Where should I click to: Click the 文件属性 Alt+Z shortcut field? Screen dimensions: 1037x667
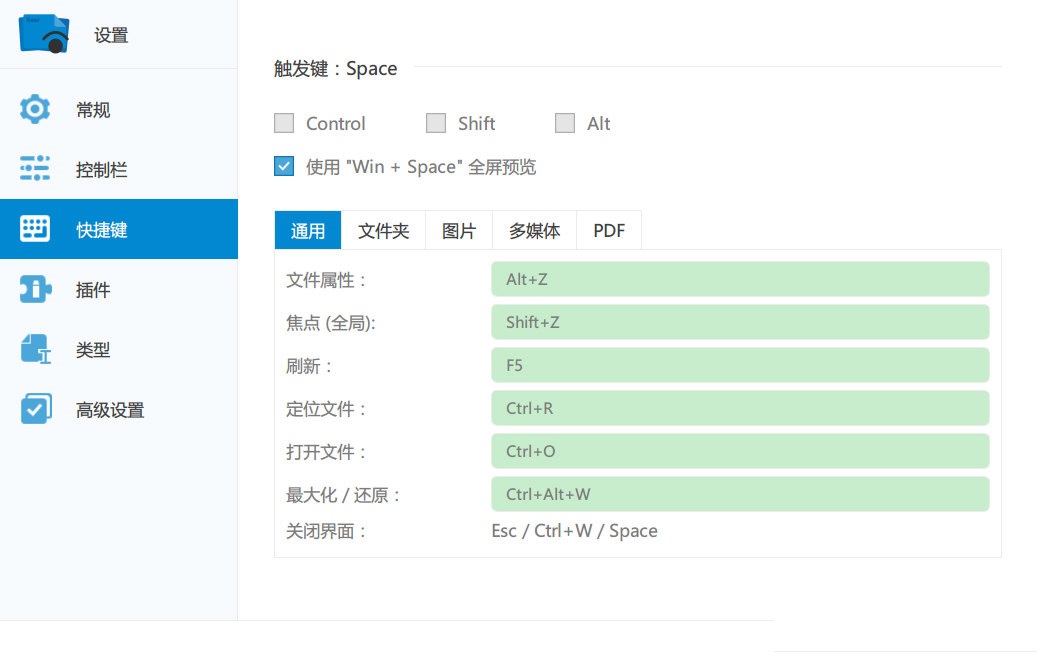click(740, 279)
